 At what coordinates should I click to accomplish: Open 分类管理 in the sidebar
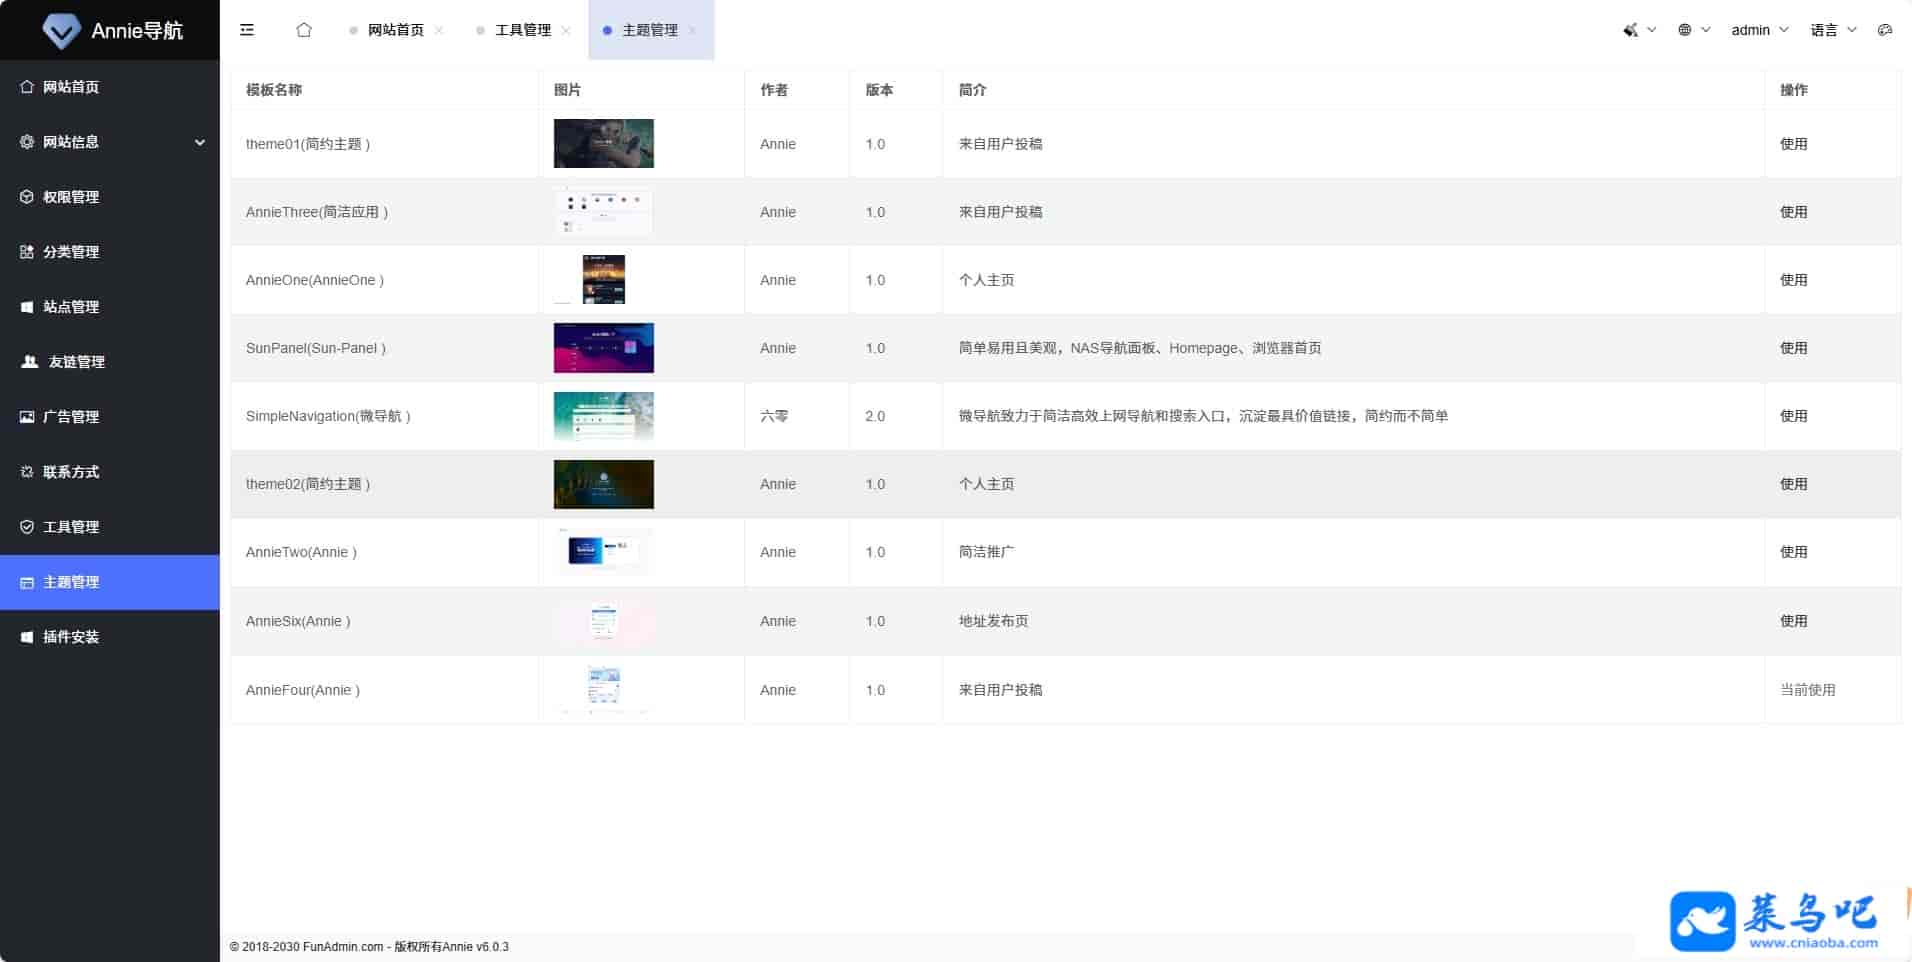coord(71,252)
